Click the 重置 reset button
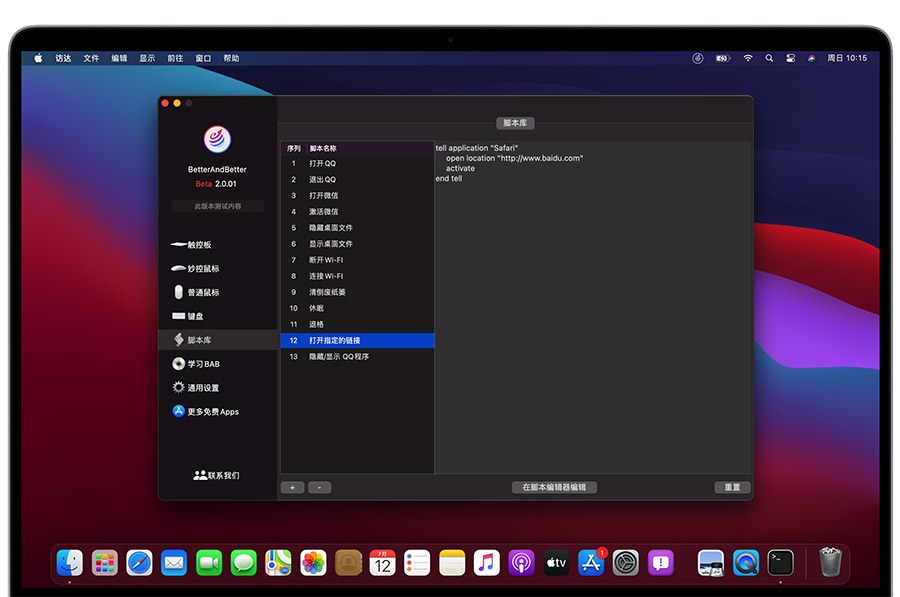 point(732,487)
